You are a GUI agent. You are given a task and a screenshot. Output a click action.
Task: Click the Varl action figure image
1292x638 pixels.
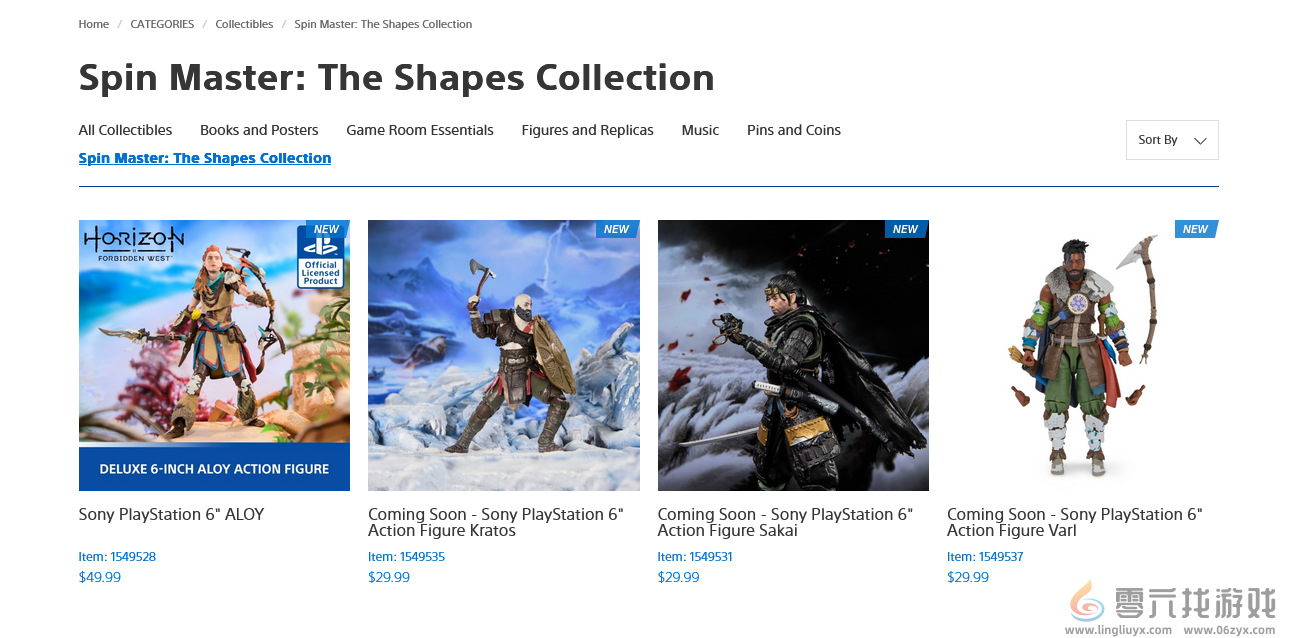tap(1082, 355)
